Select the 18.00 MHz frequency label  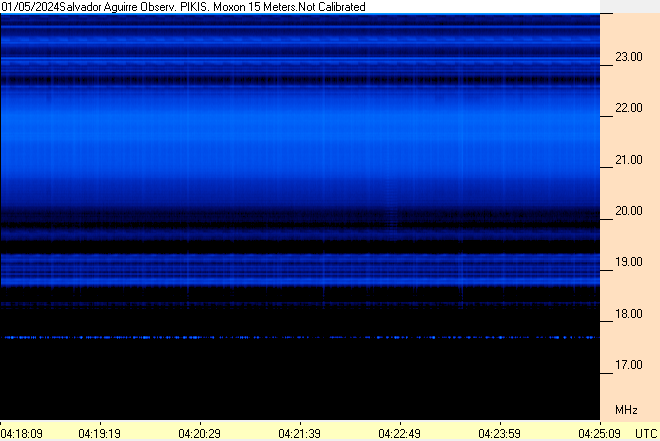(629, 314)
